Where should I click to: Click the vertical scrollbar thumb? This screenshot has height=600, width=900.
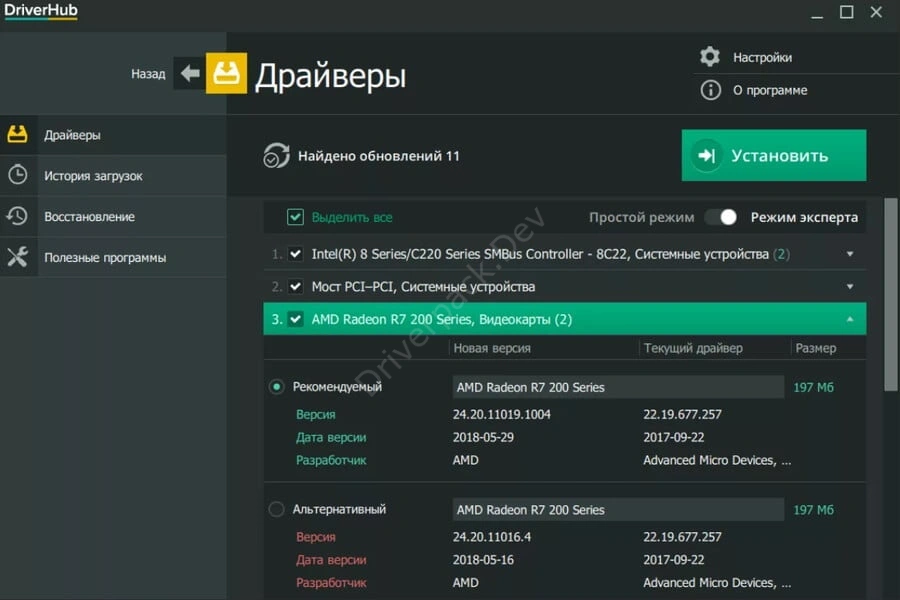[890, 295]
